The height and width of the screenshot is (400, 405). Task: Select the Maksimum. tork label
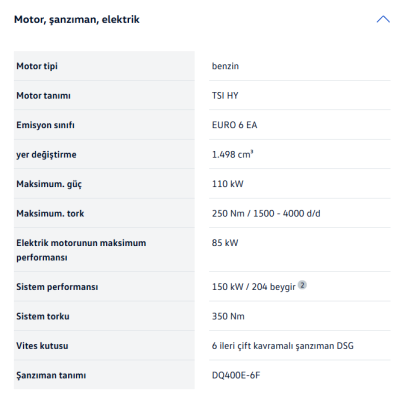coord(50,213)
